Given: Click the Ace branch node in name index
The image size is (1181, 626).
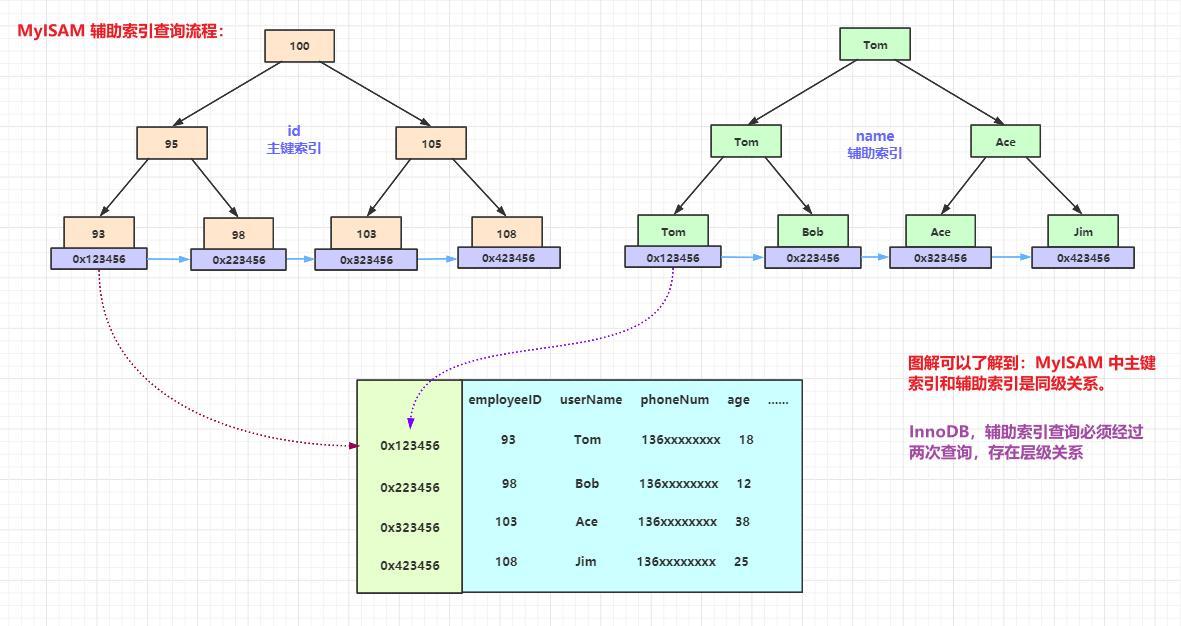Looking at the screenshot, I should point(1004,141).
